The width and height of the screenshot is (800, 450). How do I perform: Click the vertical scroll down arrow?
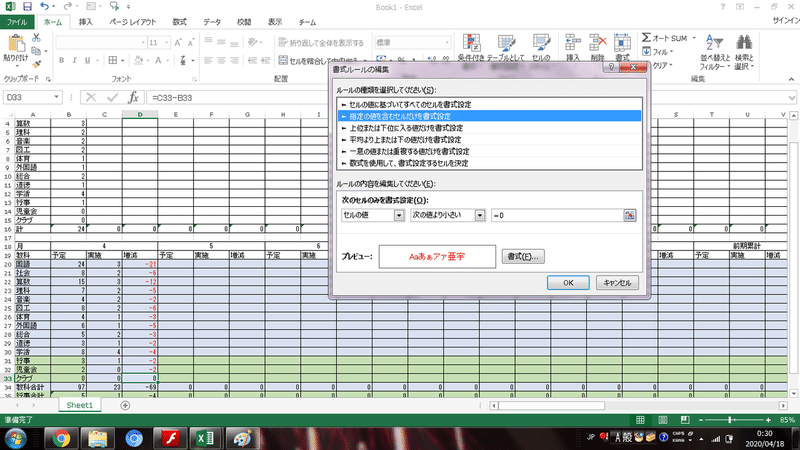coord(793,393)
